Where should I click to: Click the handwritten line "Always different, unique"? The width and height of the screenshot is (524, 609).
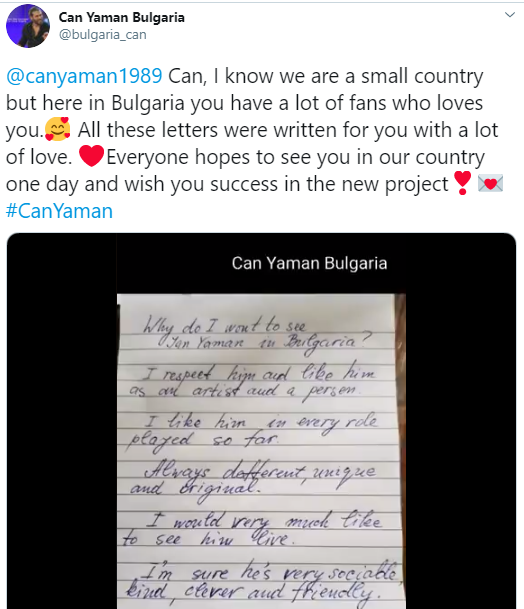(260, 473)
